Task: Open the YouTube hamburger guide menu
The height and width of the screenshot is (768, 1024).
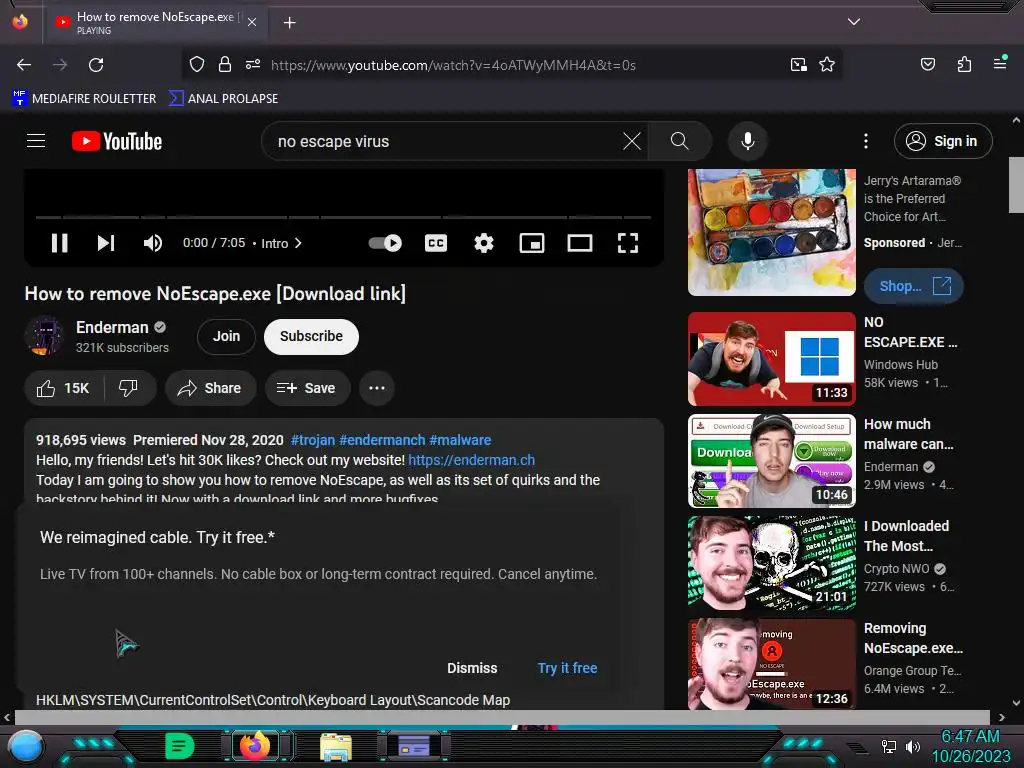Action: (x=36, y=141)
